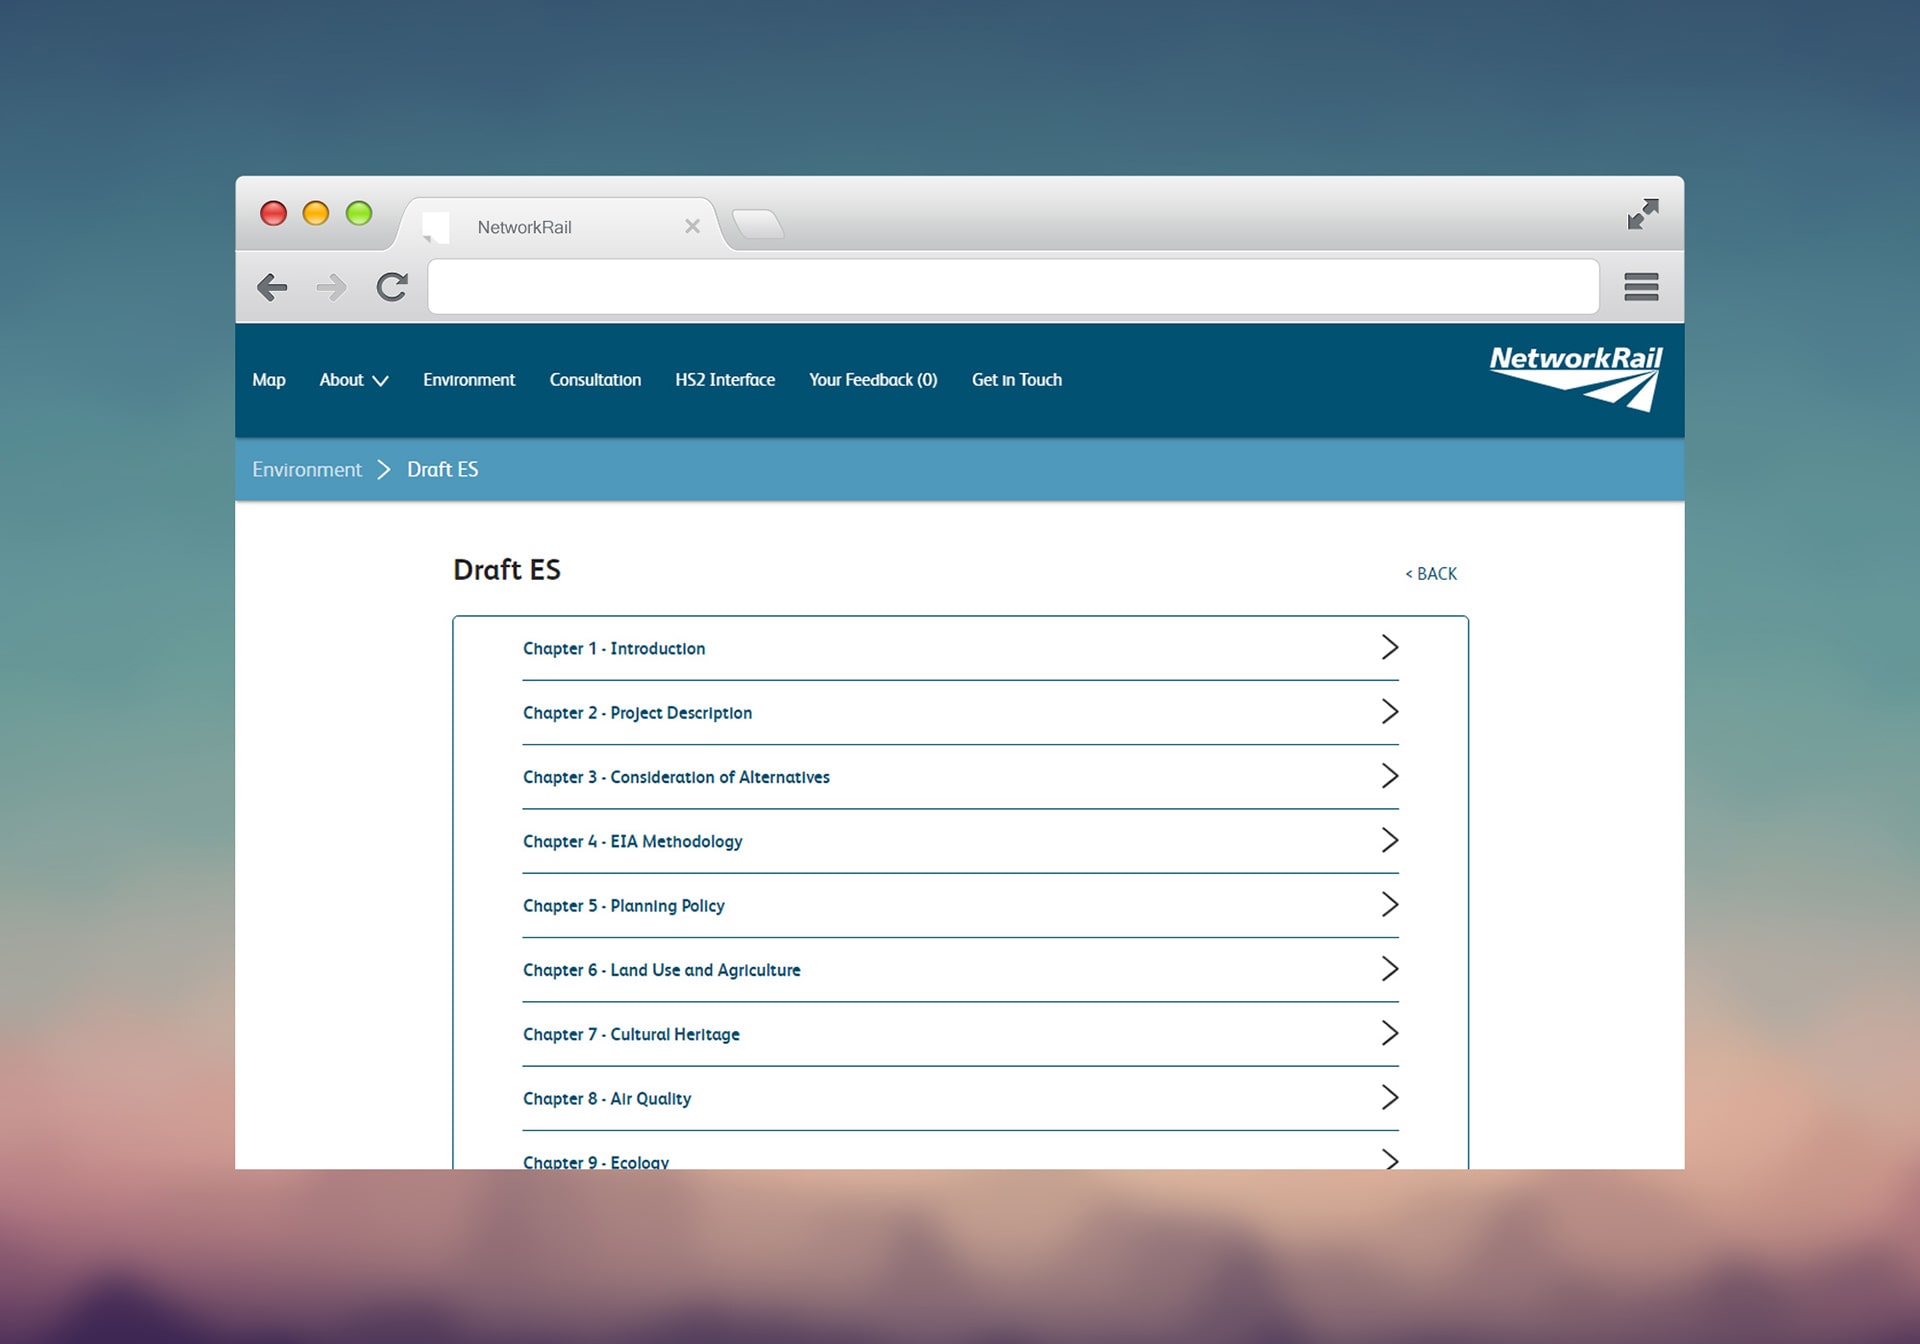Click the browser back arrow icon
The height and width of the screenshot is (1344, 1920).
pos(272,288)
